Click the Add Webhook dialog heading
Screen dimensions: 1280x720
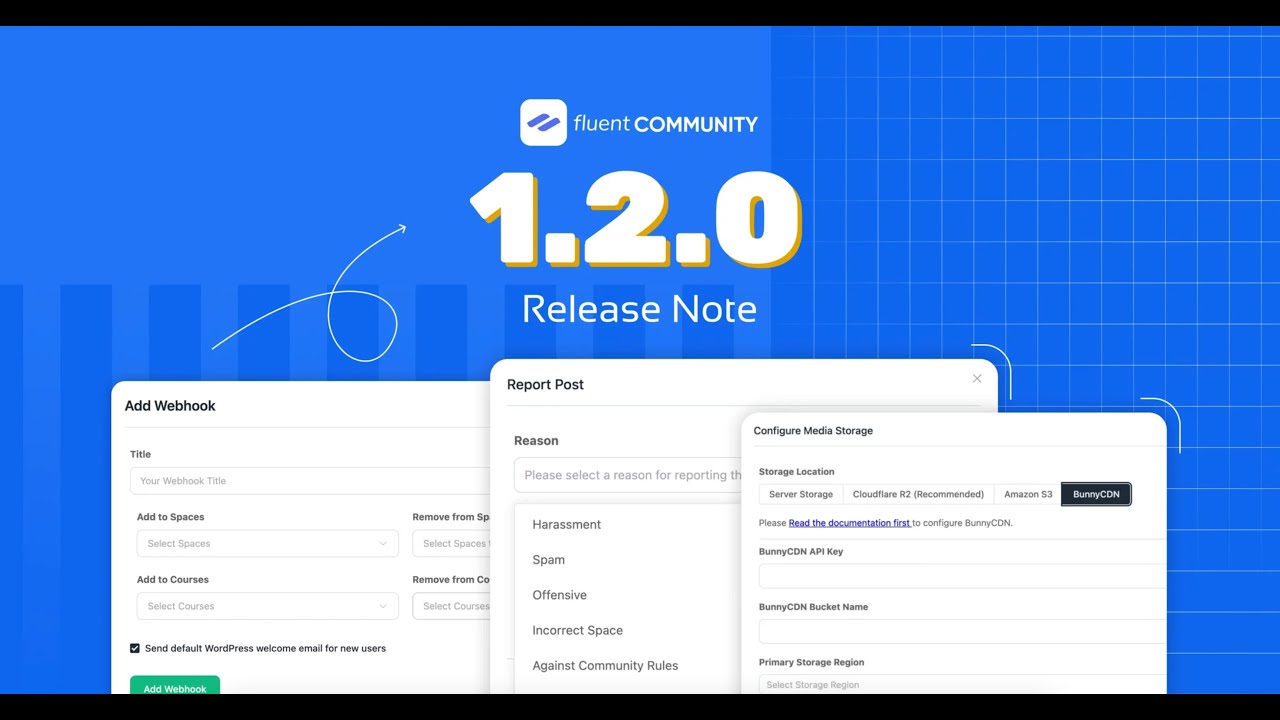point(170,406)
